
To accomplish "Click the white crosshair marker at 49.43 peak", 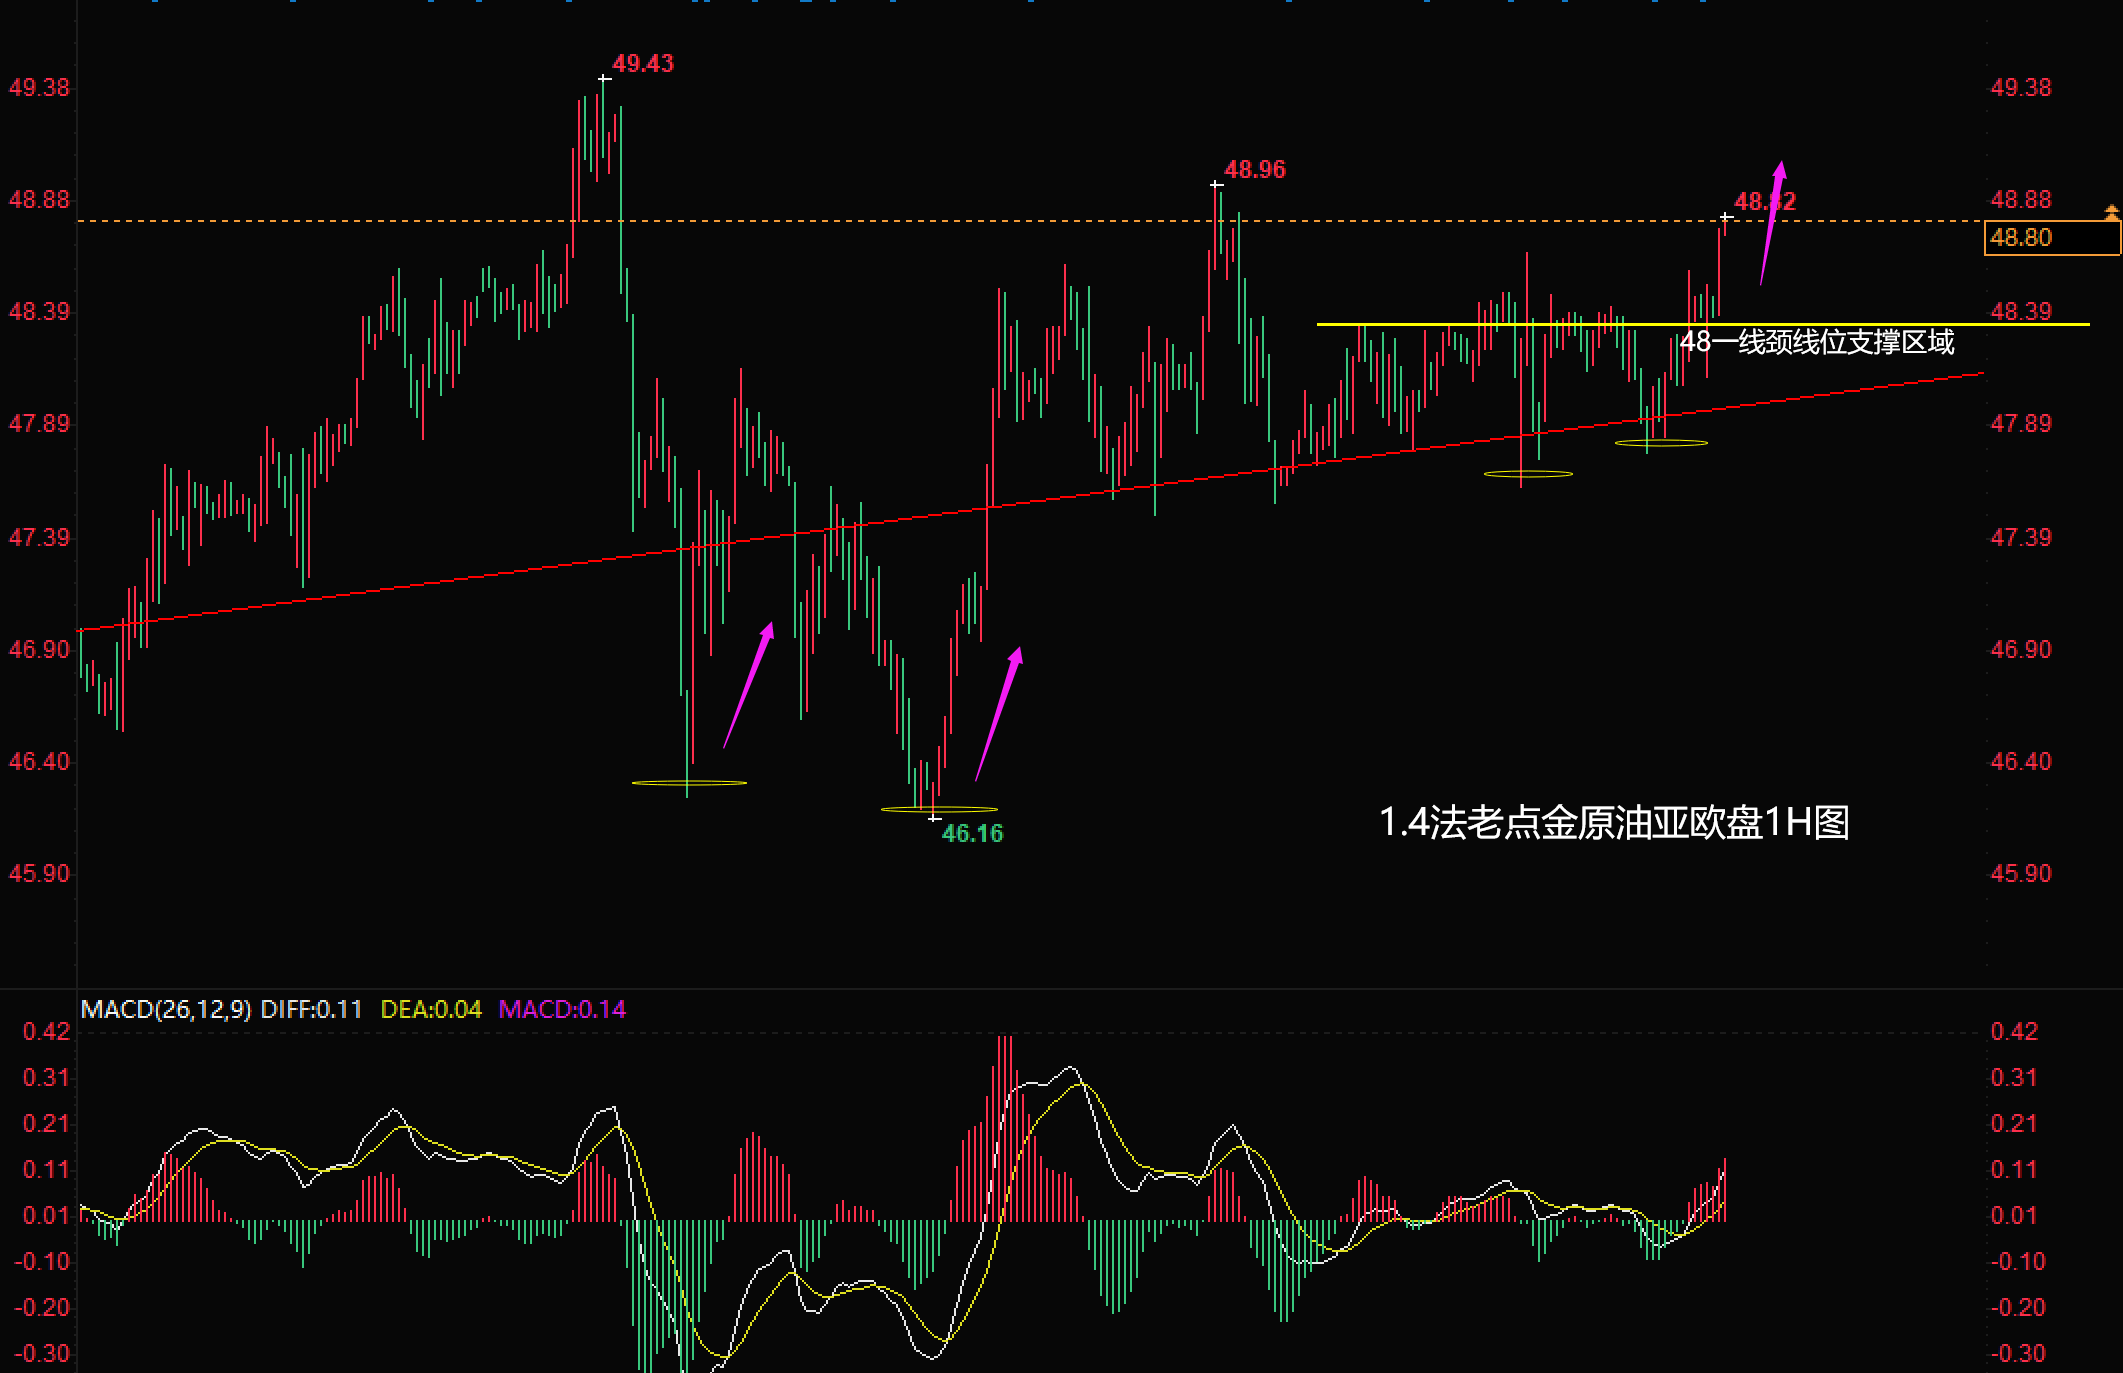I will pos(604,78).
